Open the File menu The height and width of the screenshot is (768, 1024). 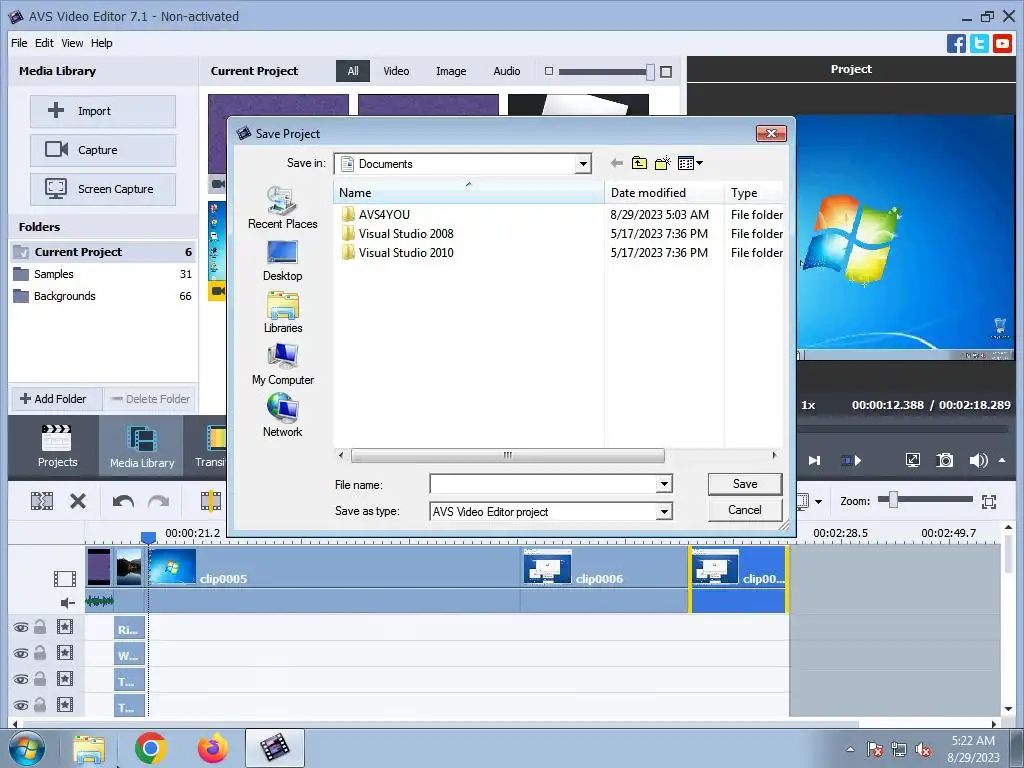(x=19, y=43)
